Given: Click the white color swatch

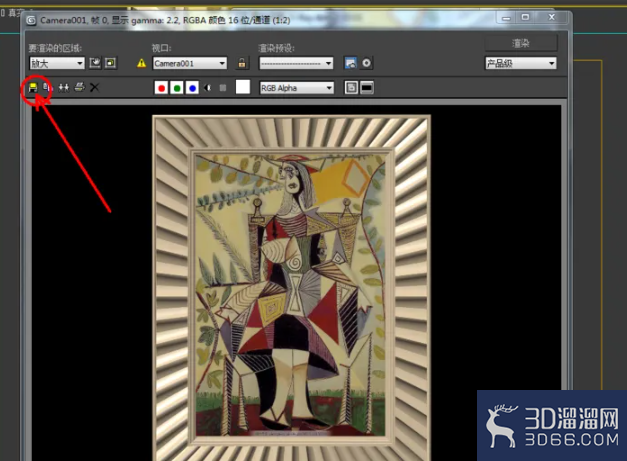Looking at the screenshot, I should click(243, 87).
